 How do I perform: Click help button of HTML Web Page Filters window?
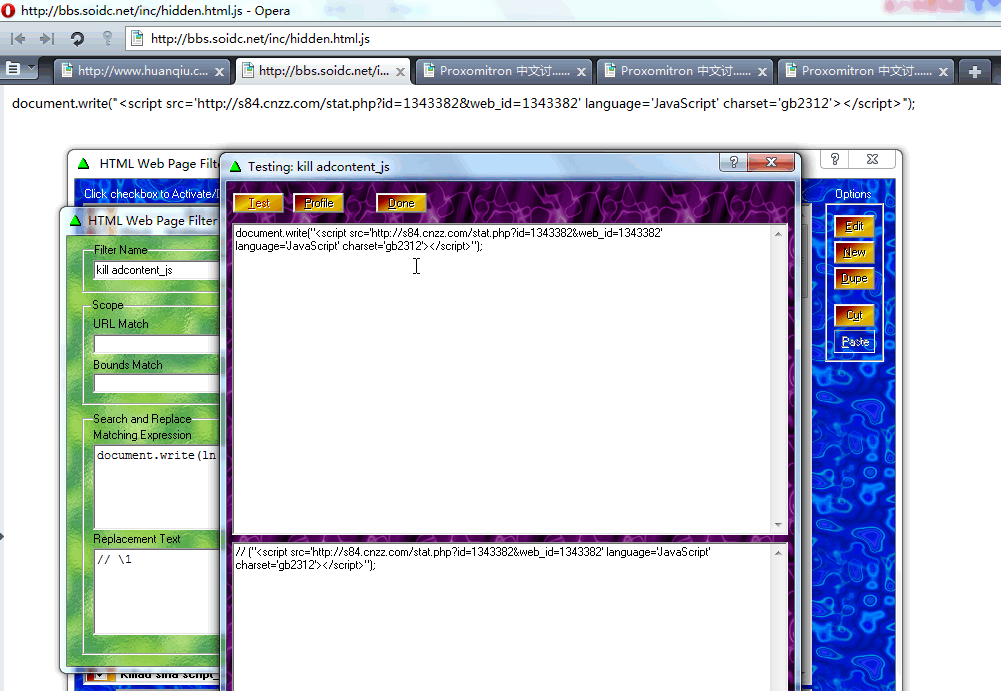834,159
